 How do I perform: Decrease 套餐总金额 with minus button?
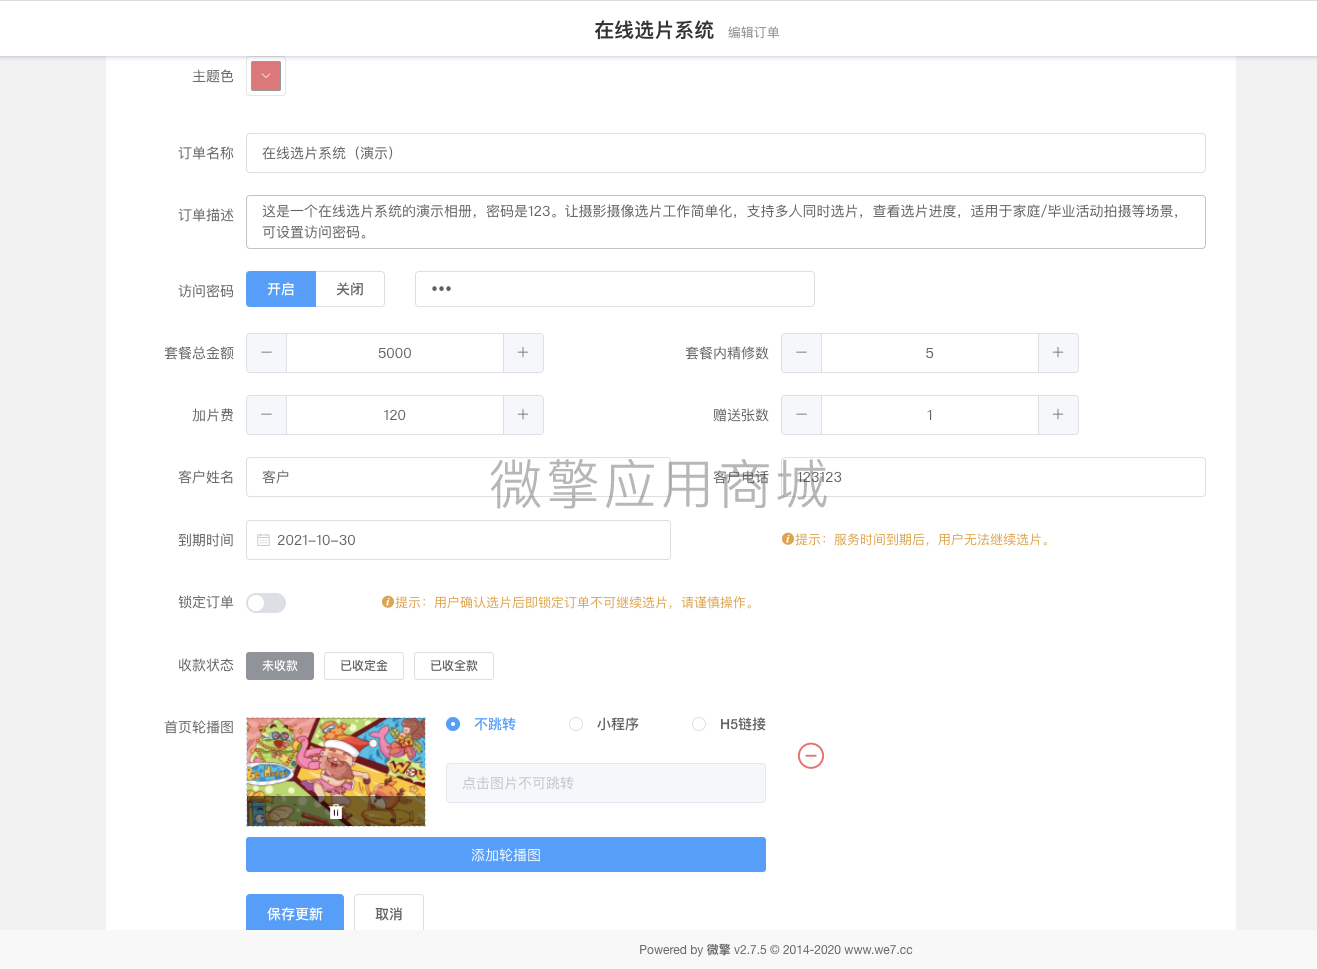tap(266, 353)
